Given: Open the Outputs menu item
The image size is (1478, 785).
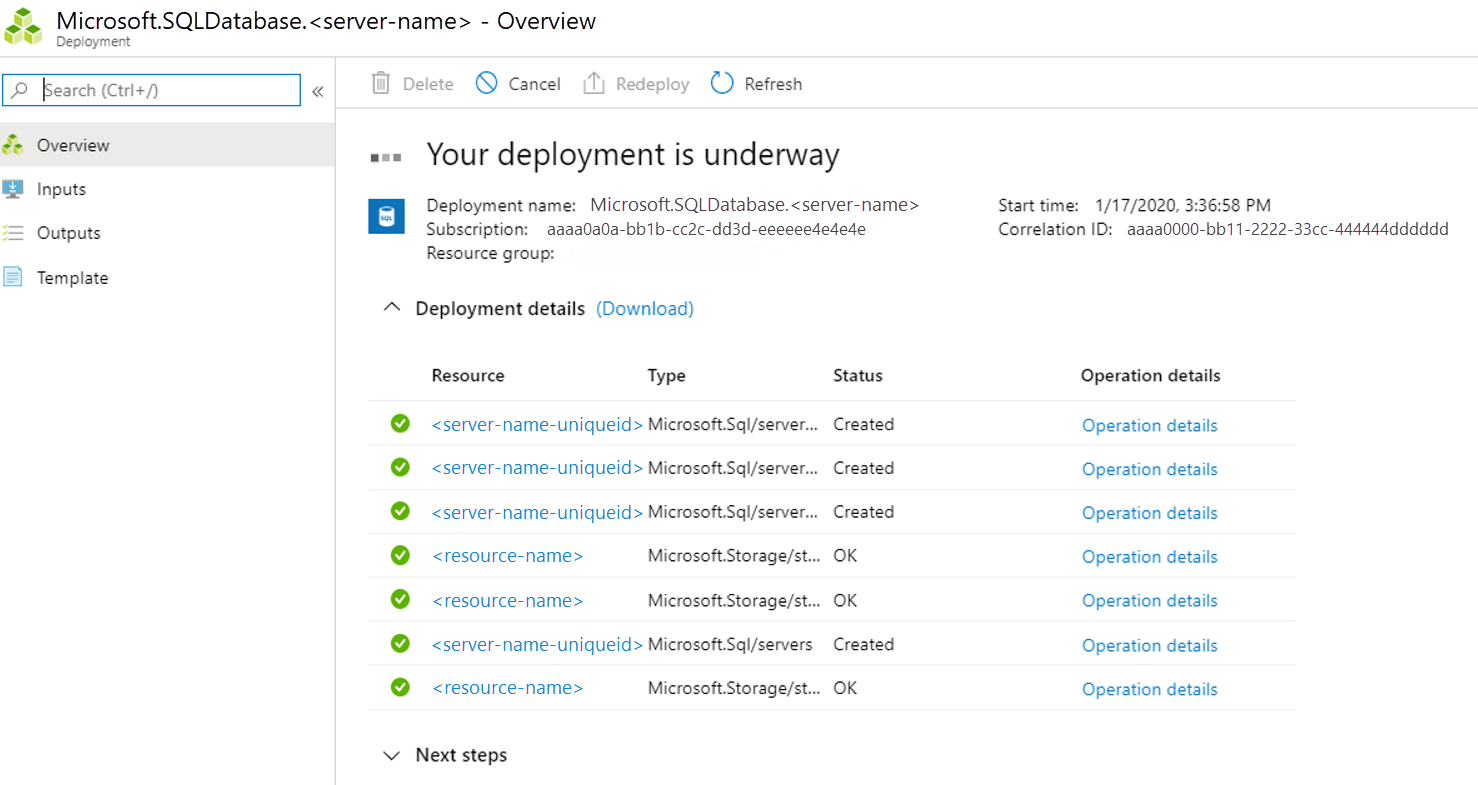Looking at the screenshot, I should (x=167, y=233).
